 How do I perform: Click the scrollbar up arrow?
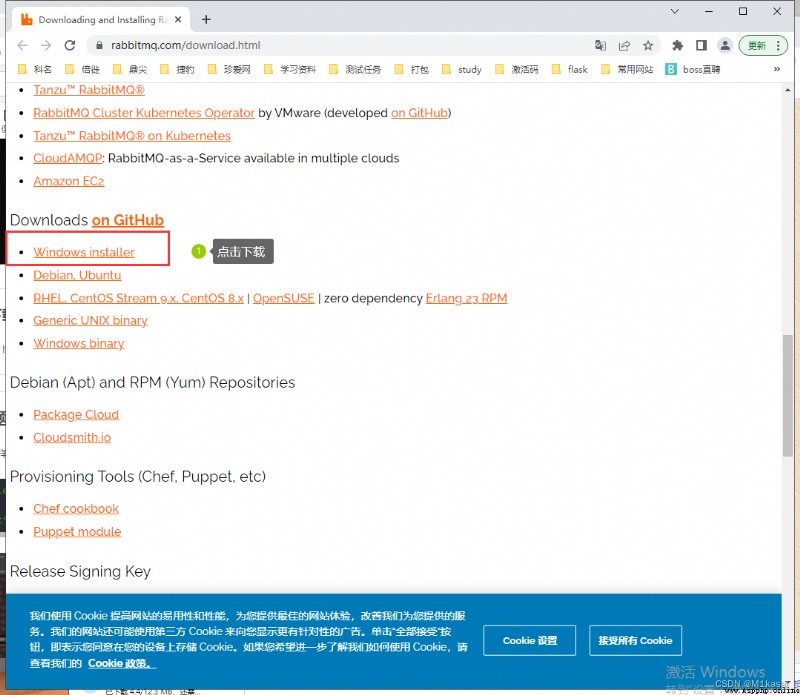[788, 90]
